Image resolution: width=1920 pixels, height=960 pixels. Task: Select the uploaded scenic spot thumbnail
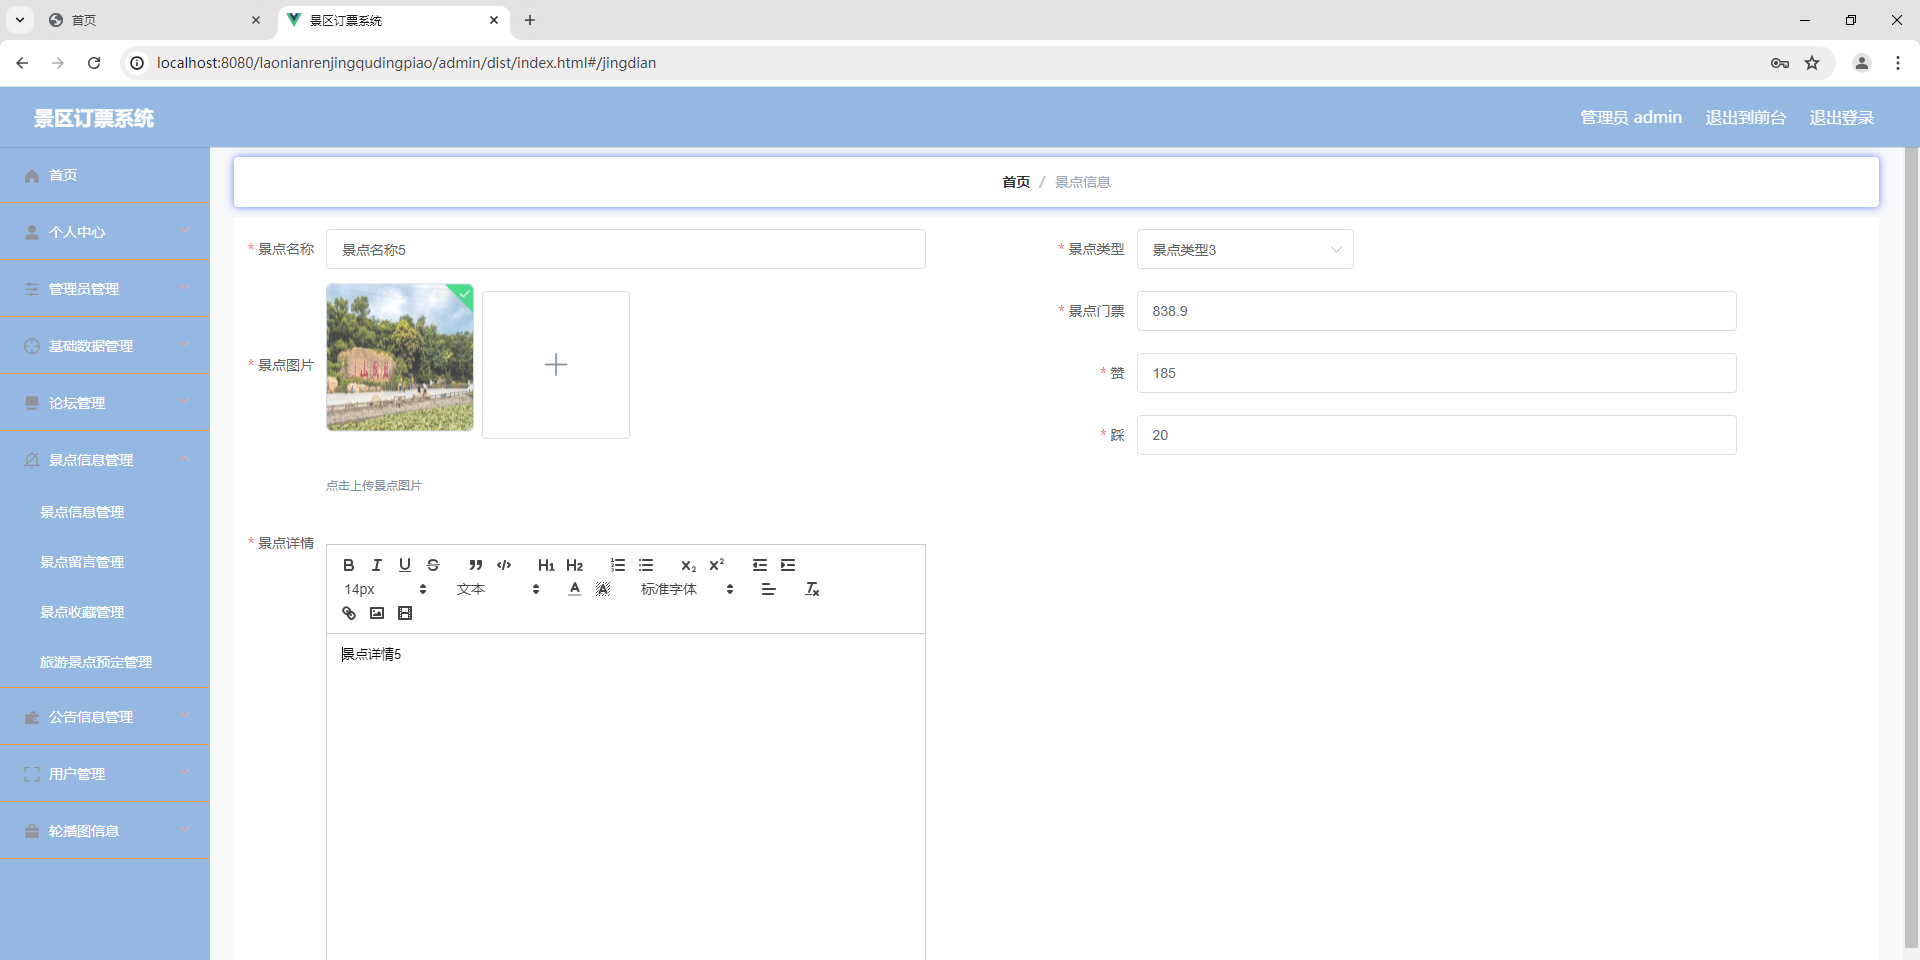click(400, 358)
